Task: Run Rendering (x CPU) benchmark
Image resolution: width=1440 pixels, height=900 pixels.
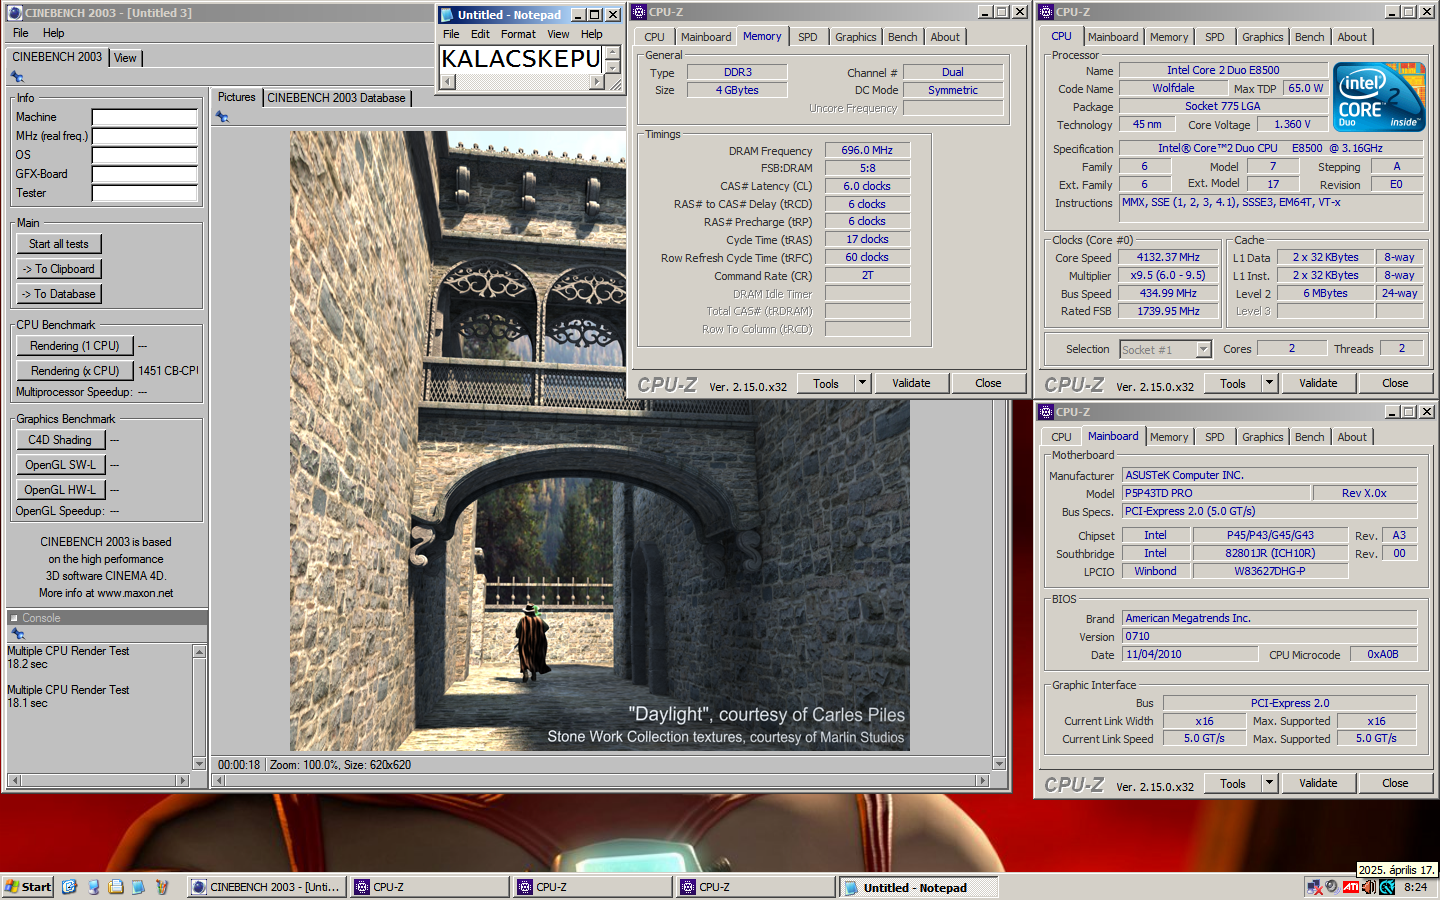Action: (75, 371)
